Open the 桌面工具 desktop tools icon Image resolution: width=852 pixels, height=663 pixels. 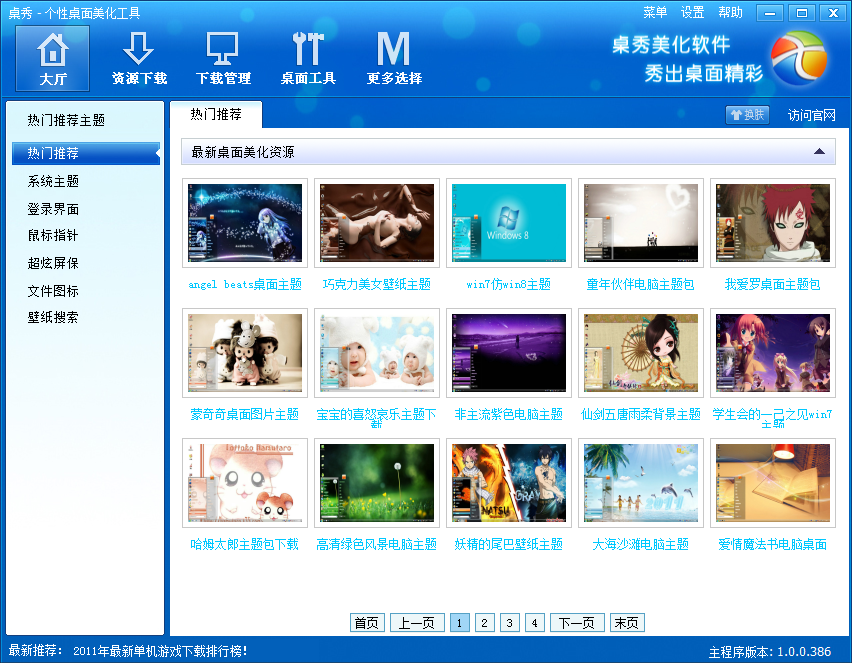pos(308,47)
